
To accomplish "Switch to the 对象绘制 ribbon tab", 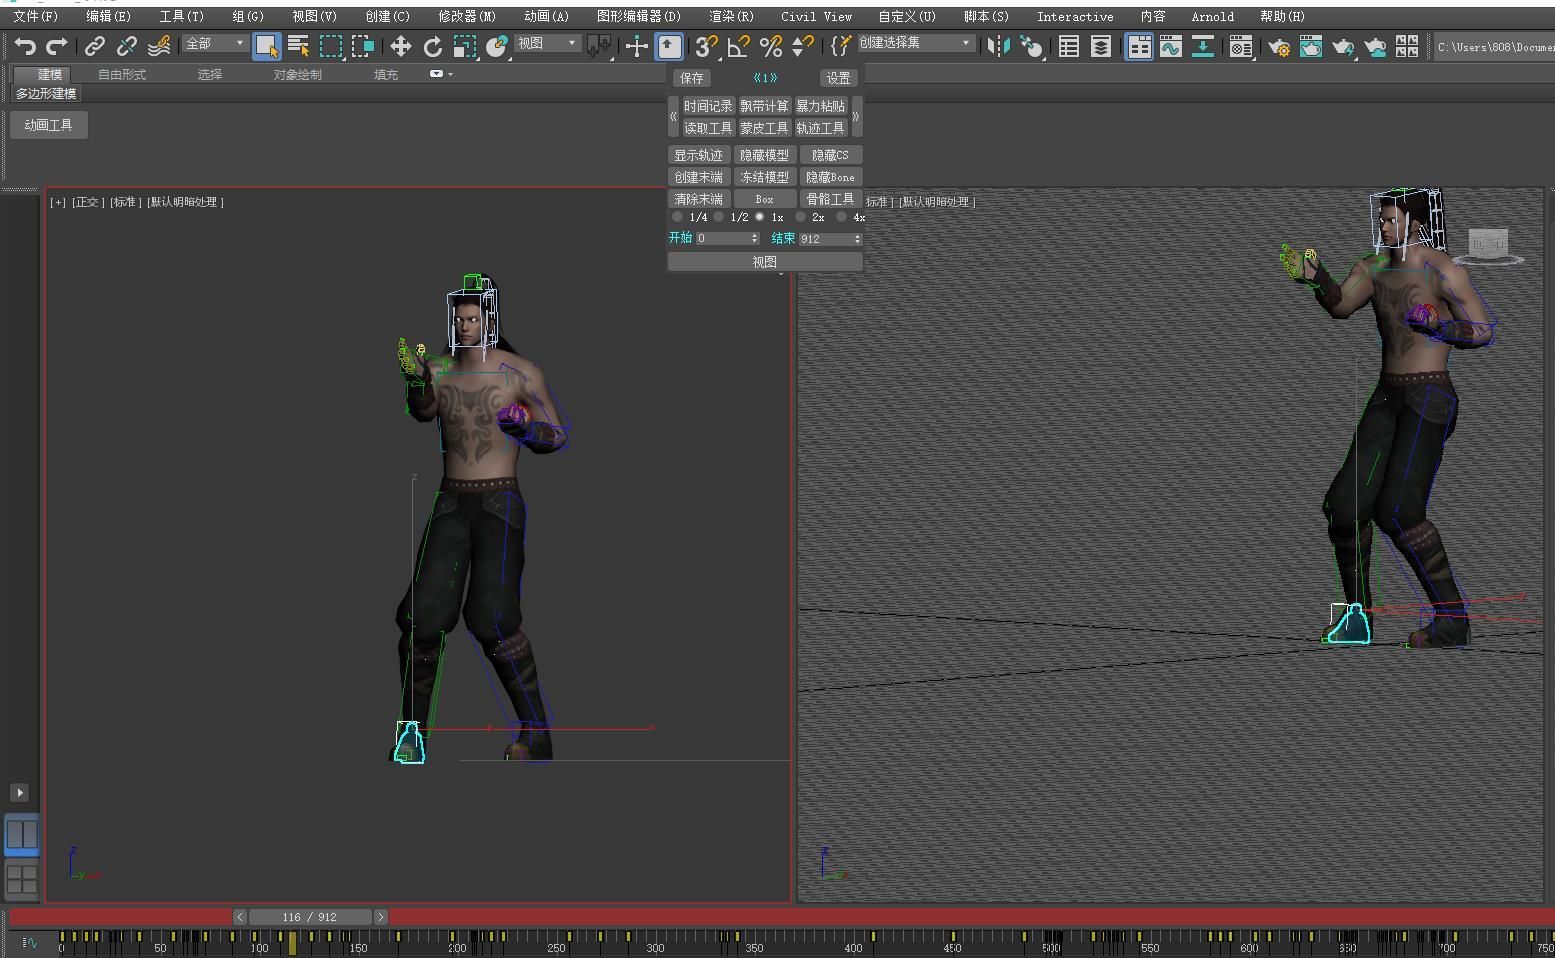I will (298, 74).
